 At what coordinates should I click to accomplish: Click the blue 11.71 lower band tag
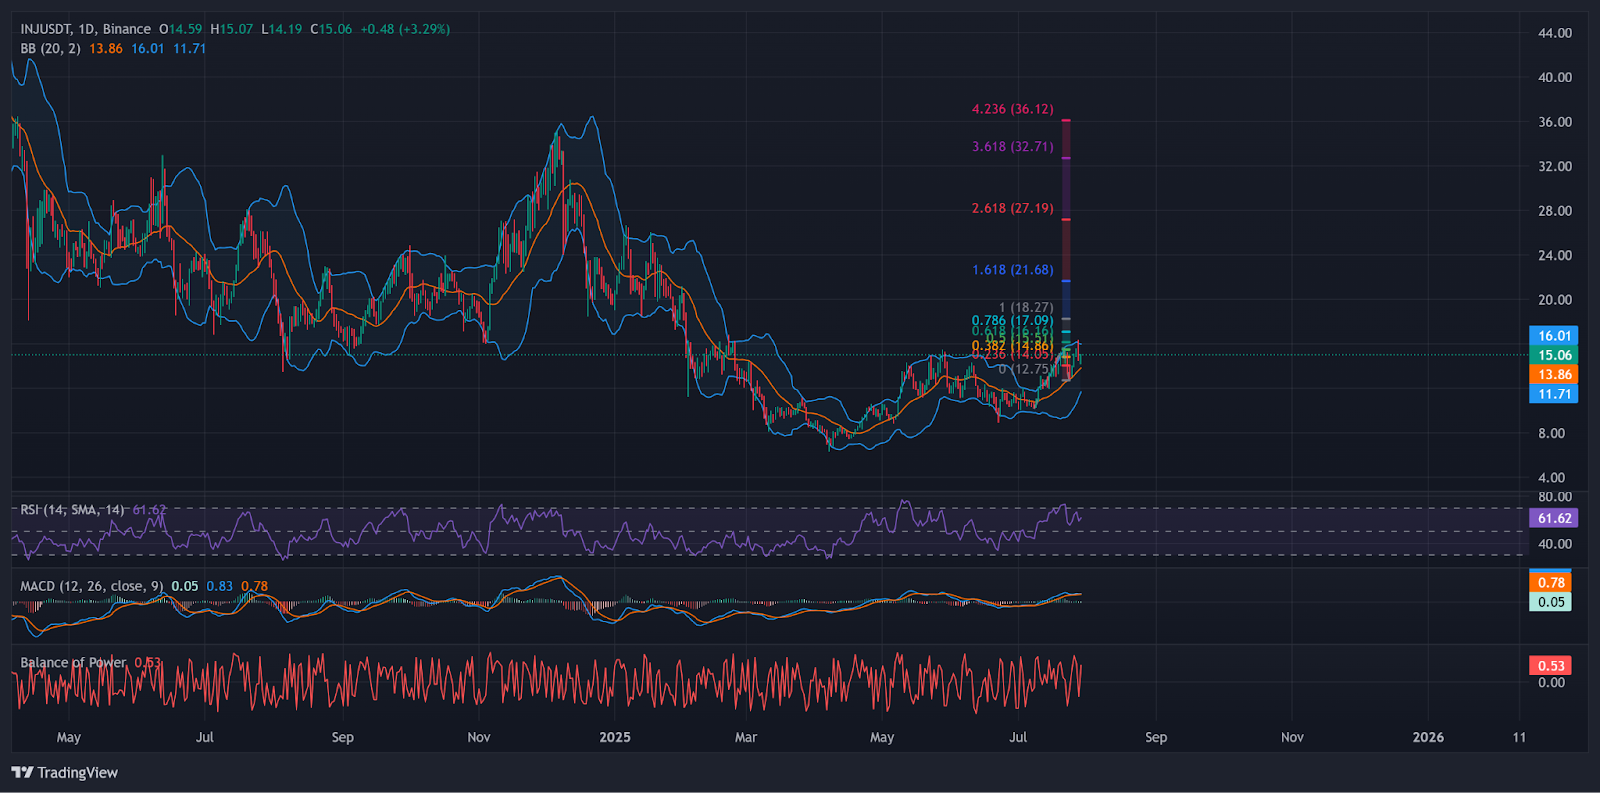point(1554,394)
